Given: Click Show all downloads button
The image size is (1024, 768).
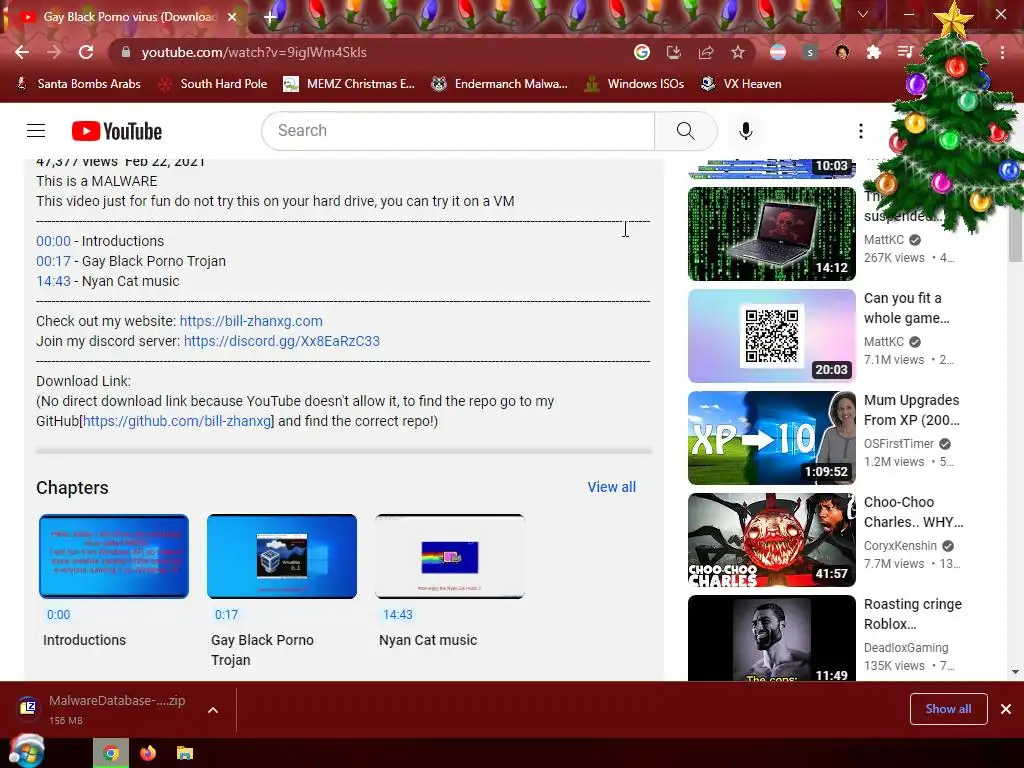Looking at the screenshot, I should pyautogui.click(x=948, y=709).
